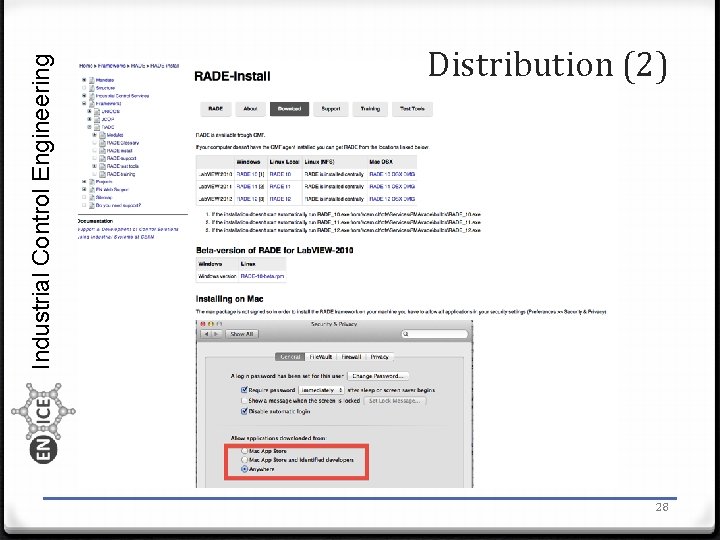Expand the Projects tree node

click(x=84, y=182)
